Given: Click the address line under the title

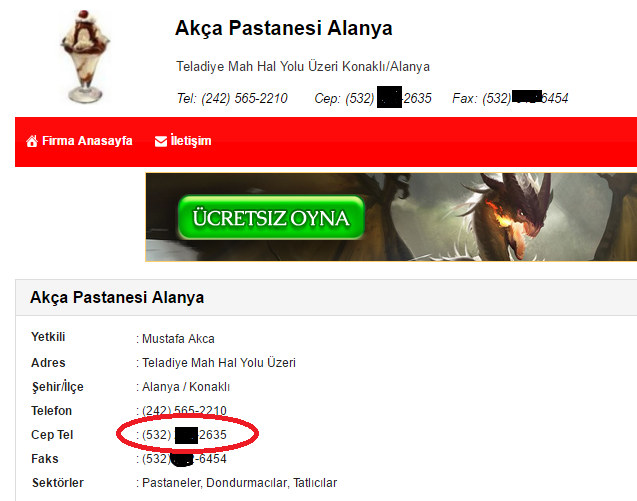Looking at the screenshot, I should tap(303, 66).
